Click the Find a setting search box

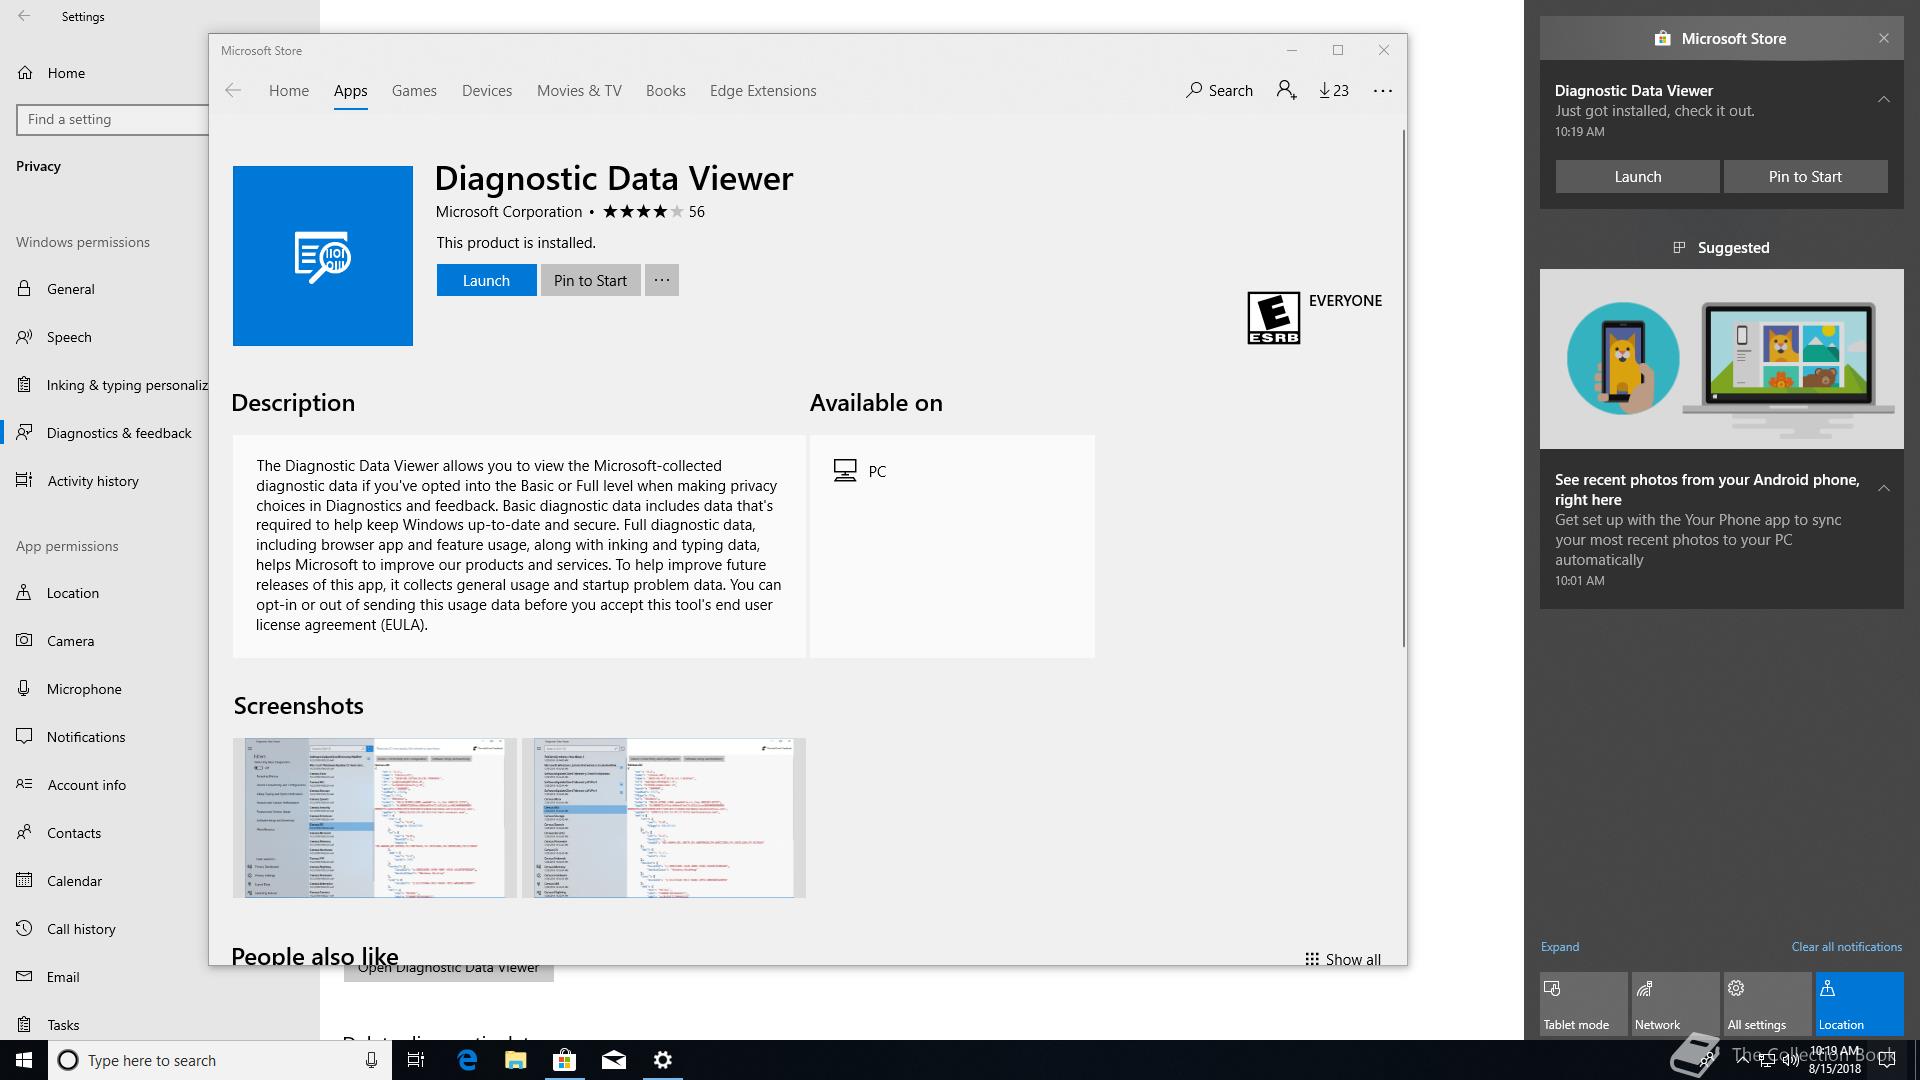tap(112, 119)
